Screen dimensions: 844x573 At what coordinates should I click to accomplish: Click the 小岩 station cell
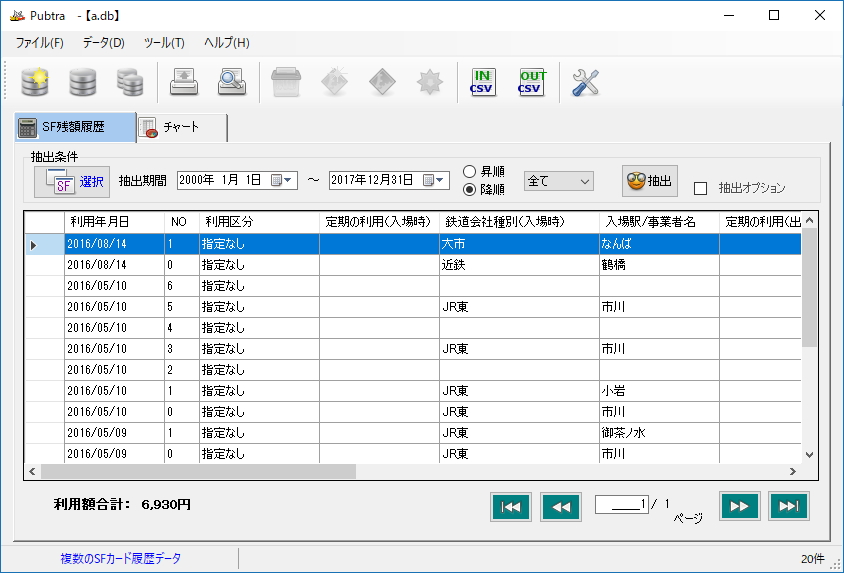659,391
